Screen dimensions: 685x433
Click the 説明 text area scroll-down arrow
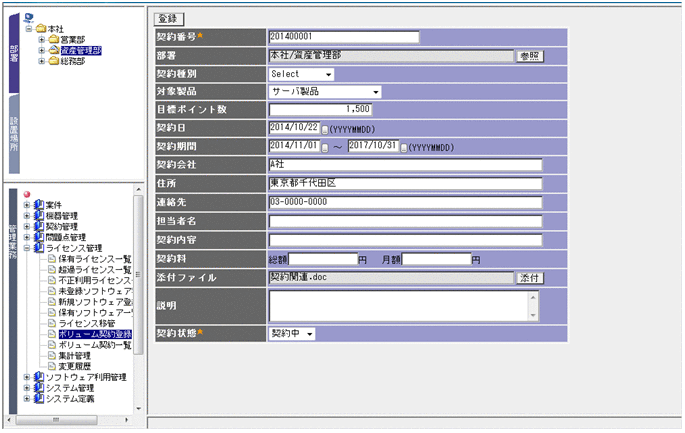(533, 316)
